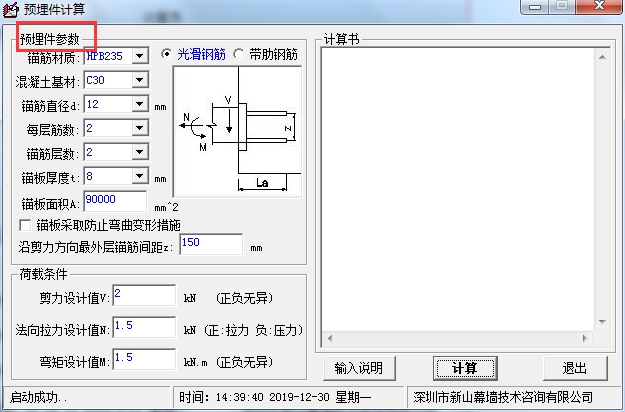The image size is (625, 412).
Task: Expand 每层筋数 dropdown
Action: pos(140,128)
